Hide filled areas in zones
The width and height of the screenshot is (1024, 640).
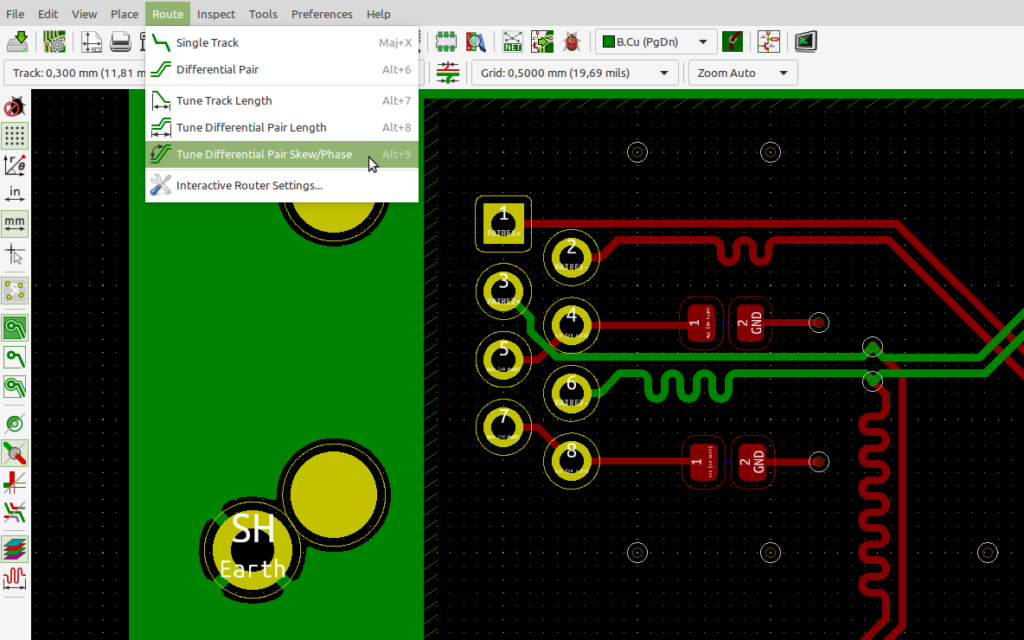[x=14, y=357]
